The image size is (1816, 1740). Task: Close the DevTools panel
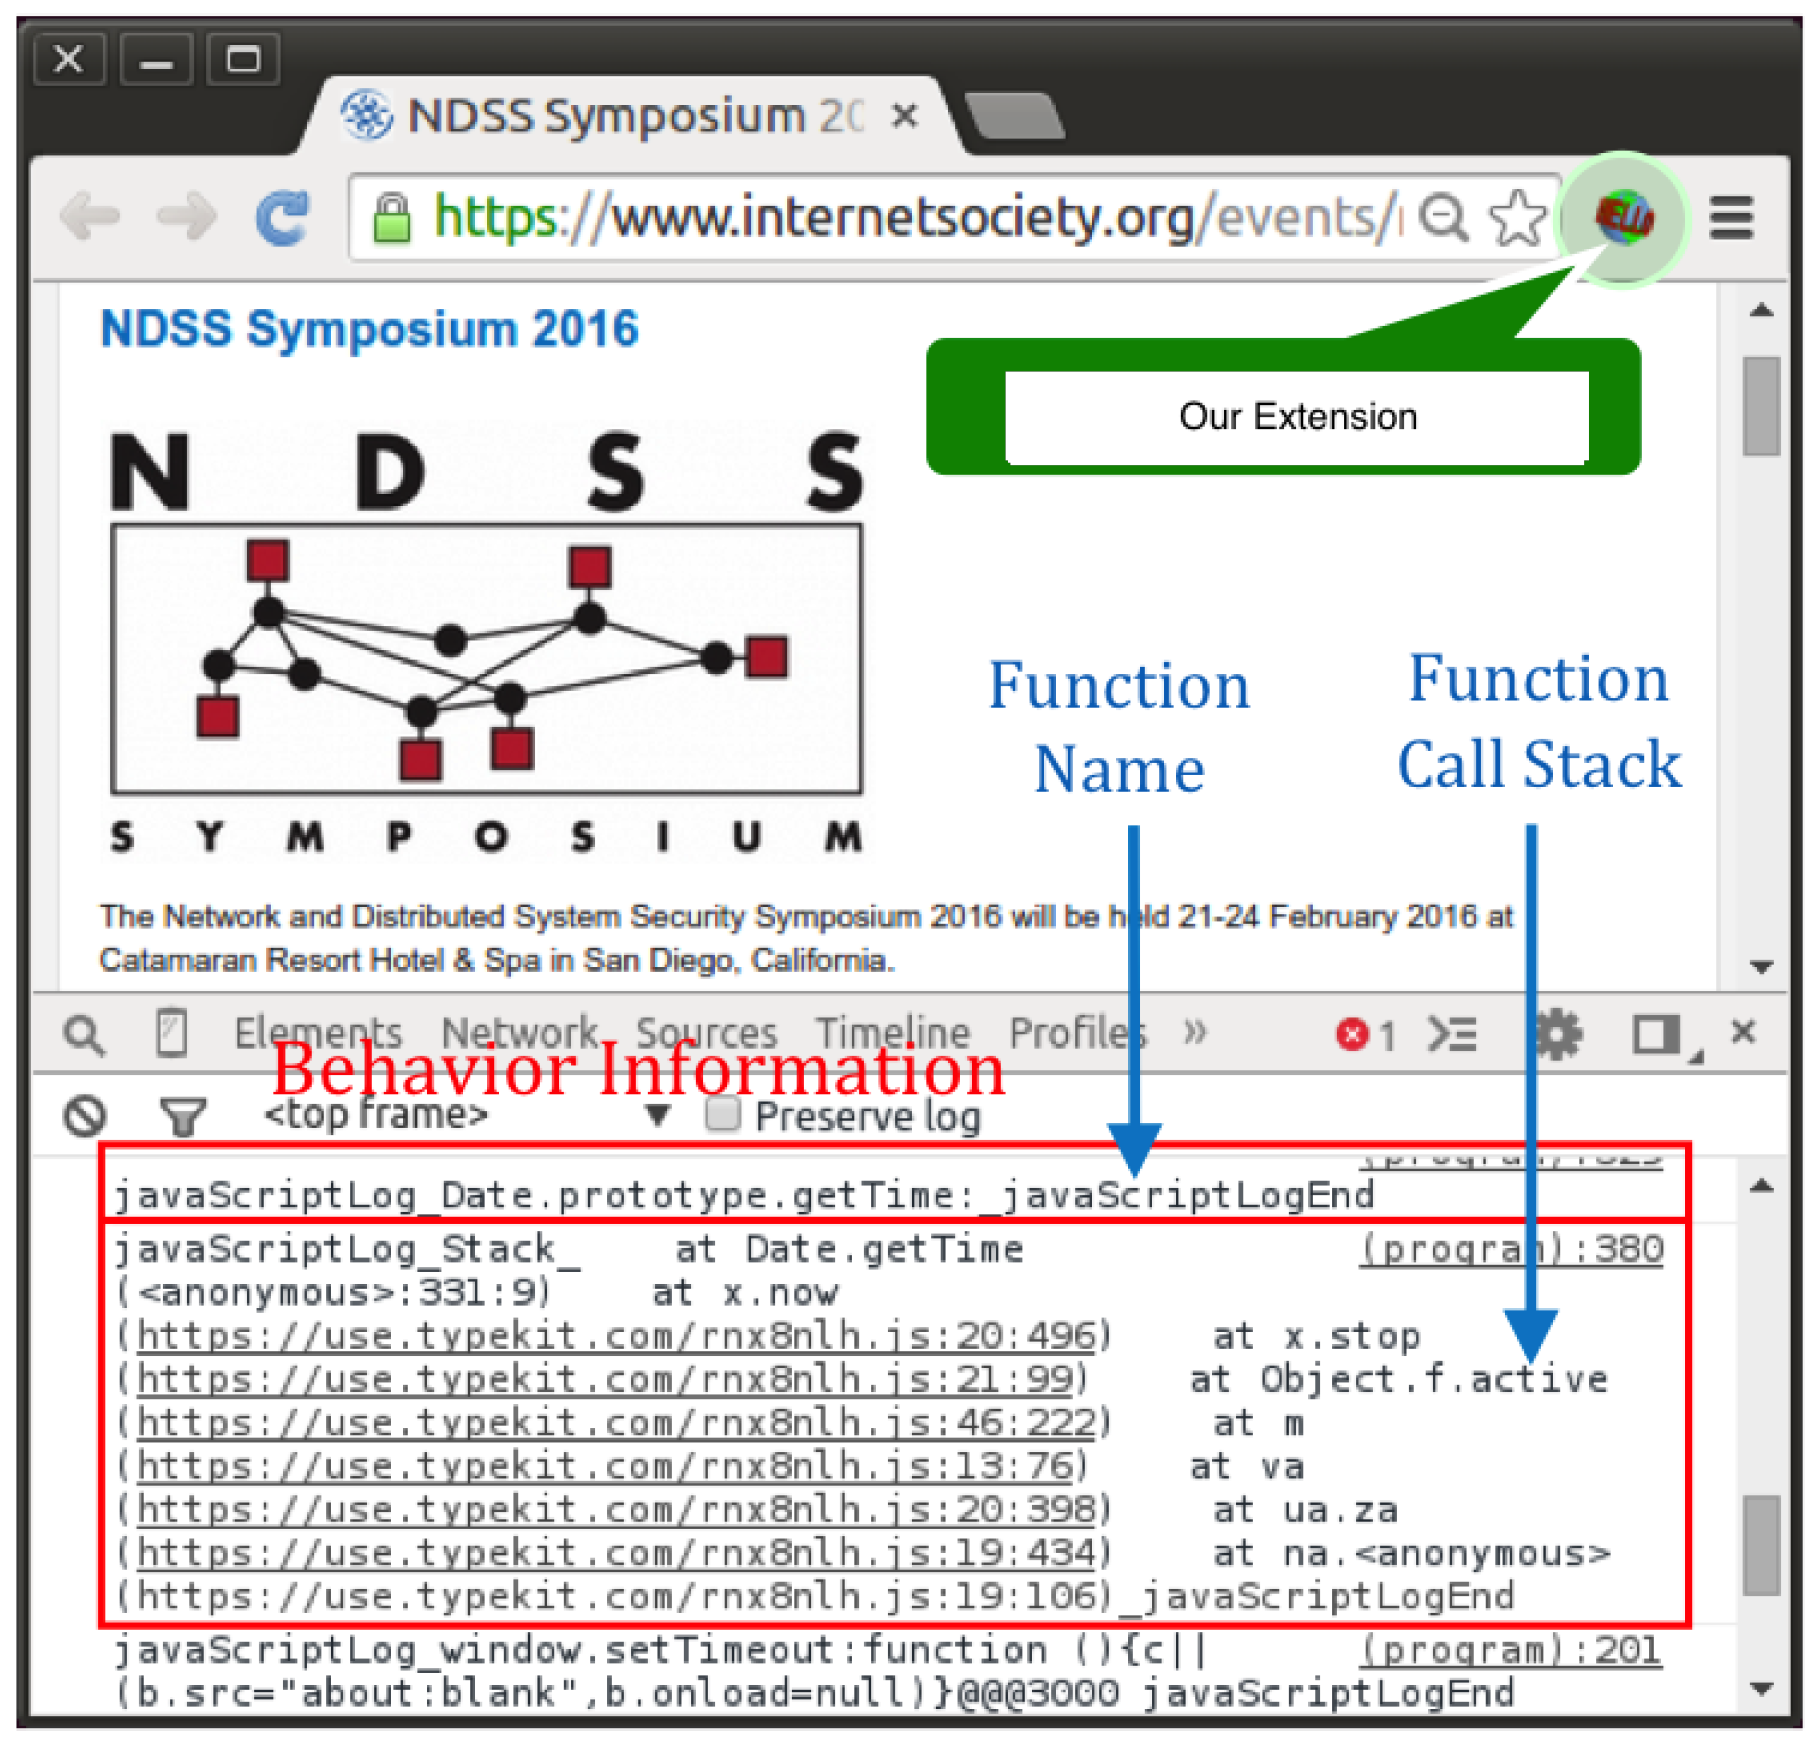coord(1743,1031)
